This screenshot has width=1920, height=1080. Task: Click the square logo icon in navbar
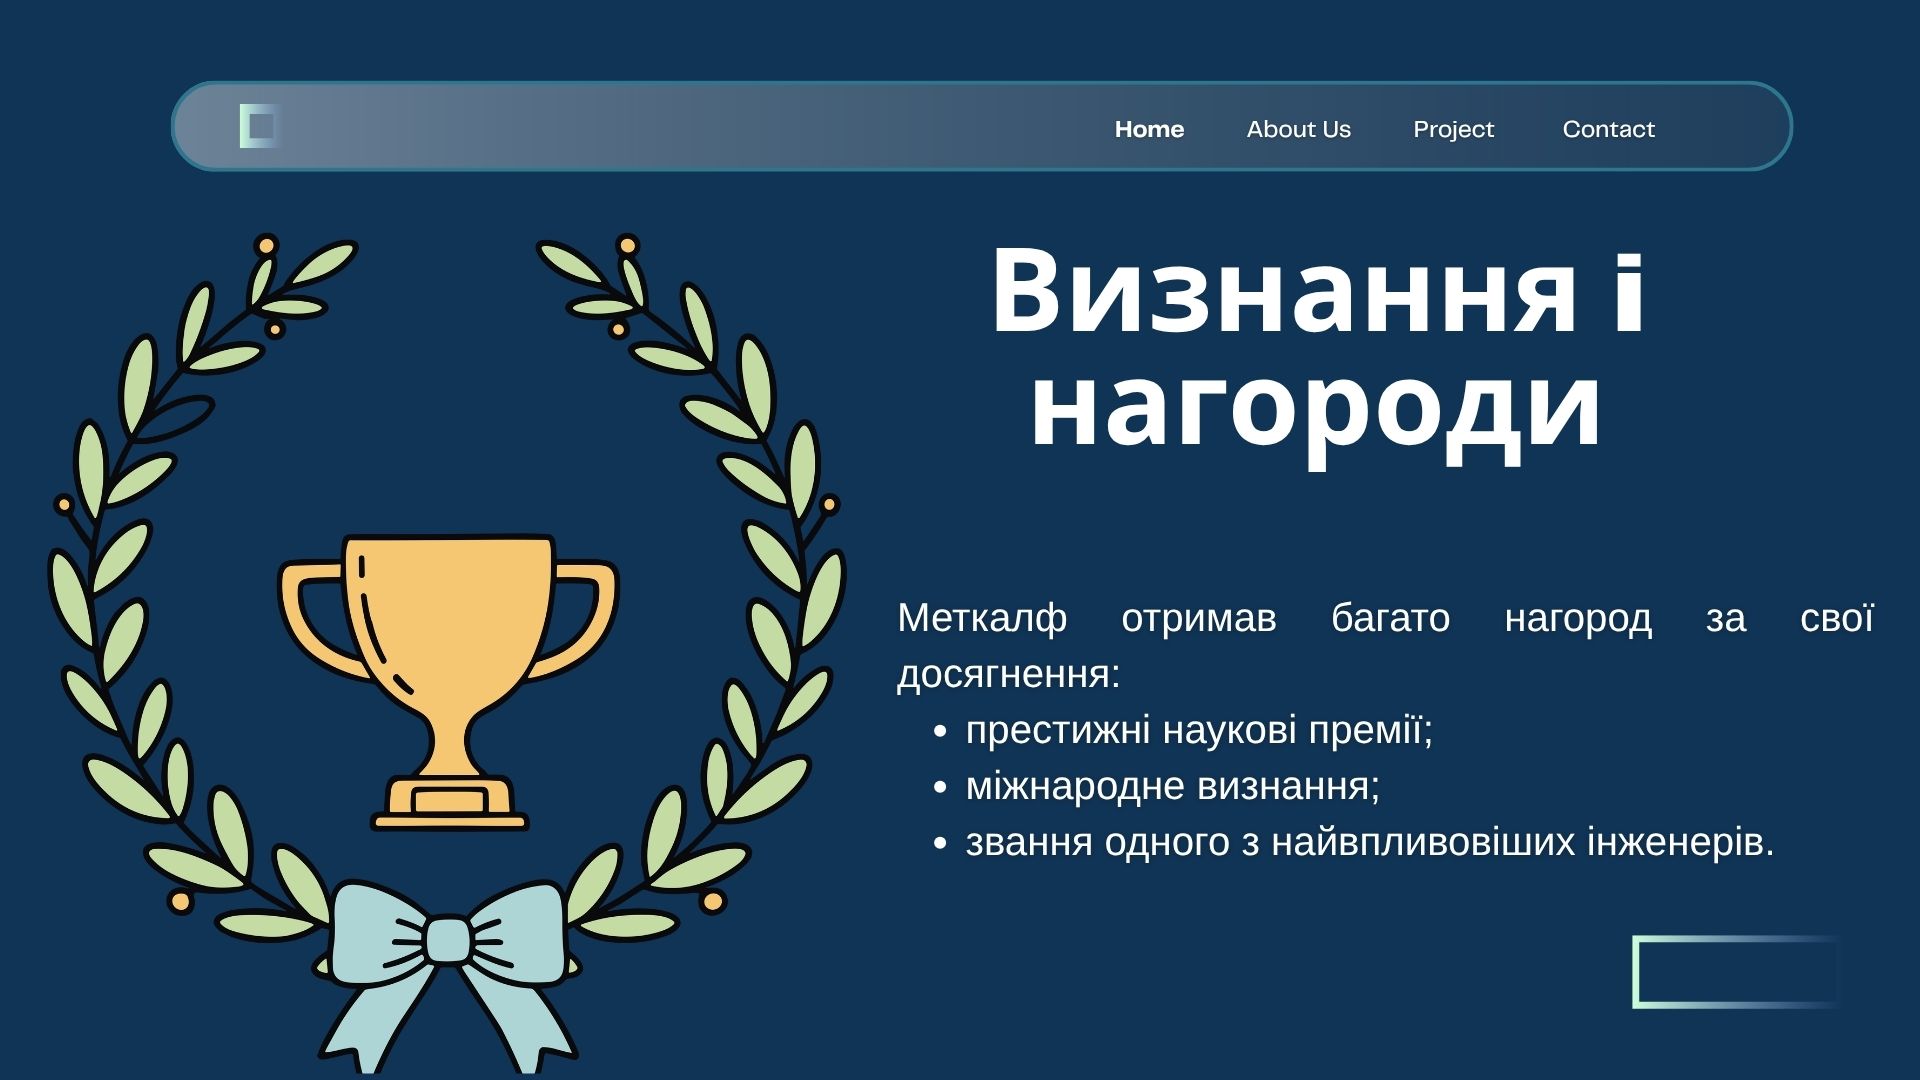pos(260,126)
